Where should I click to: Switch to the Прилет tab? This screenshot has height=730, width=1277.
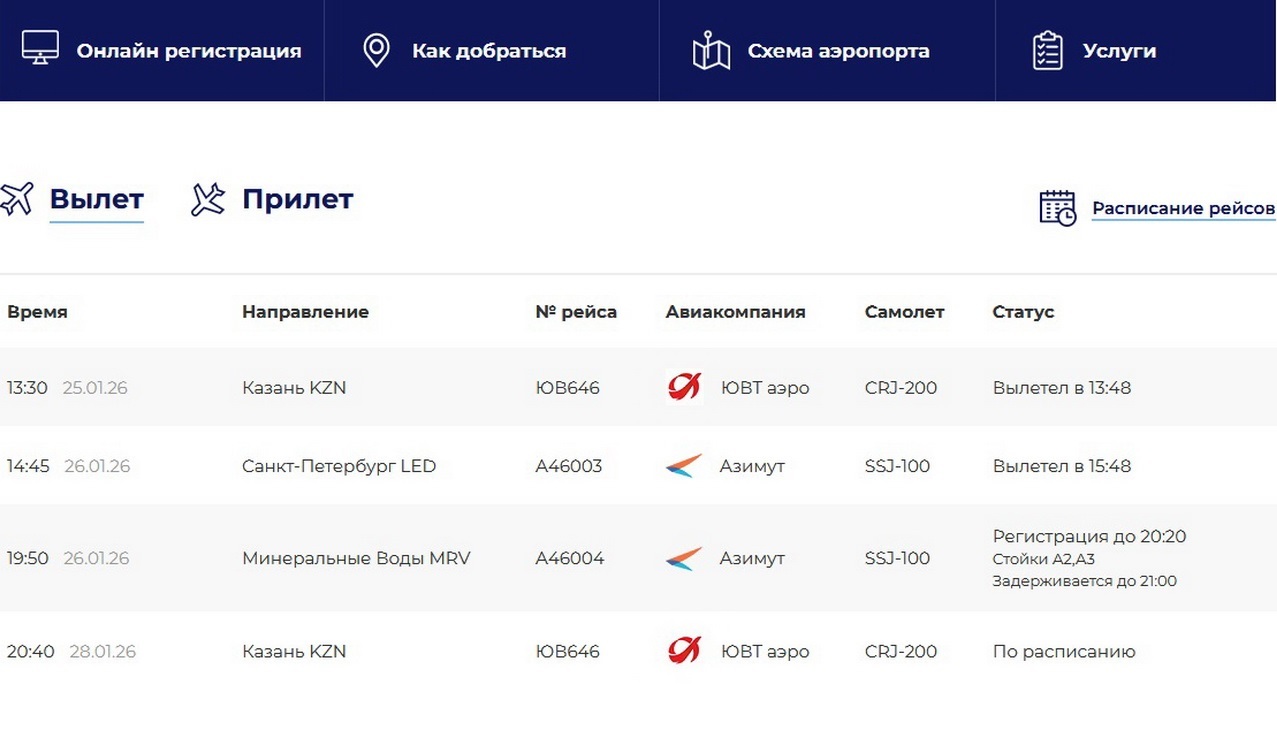[297, 199]
